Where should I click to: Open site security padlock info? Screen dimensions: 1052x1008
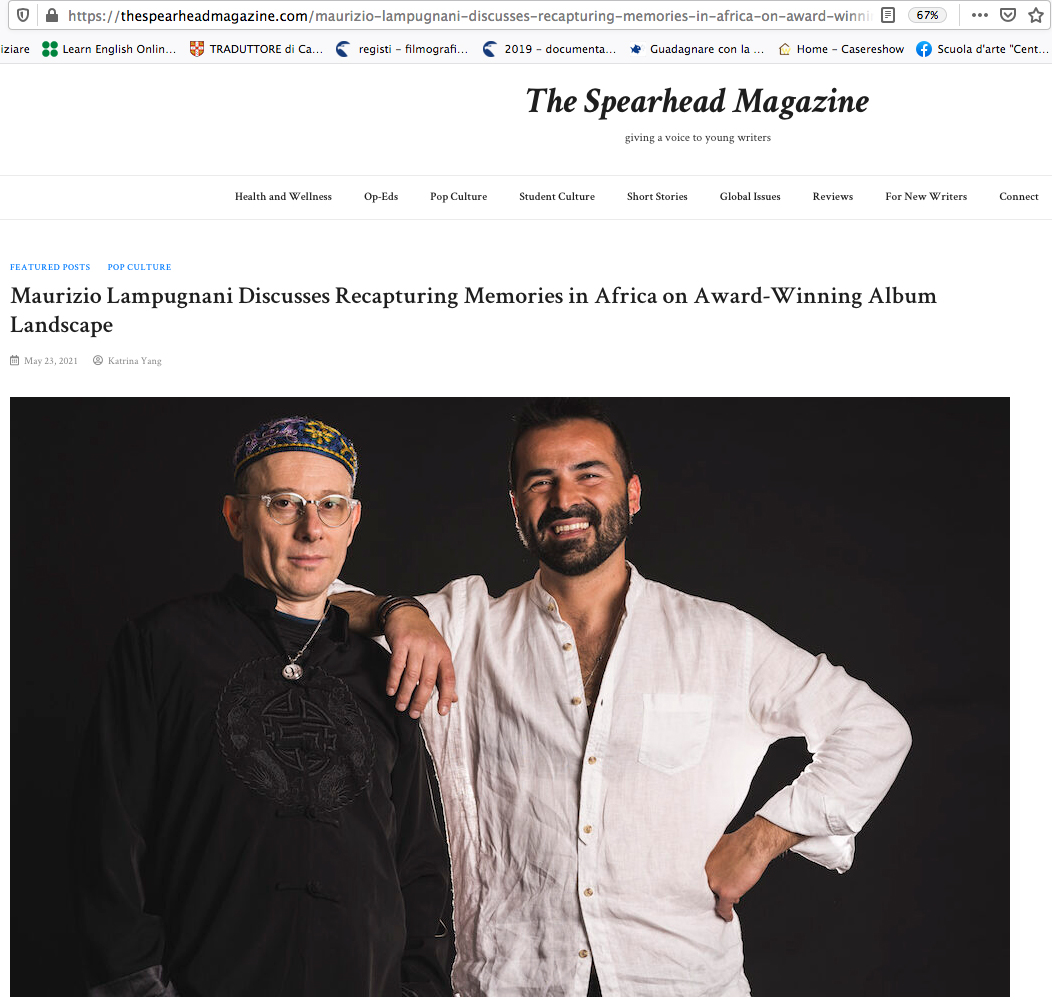(52, 15)
